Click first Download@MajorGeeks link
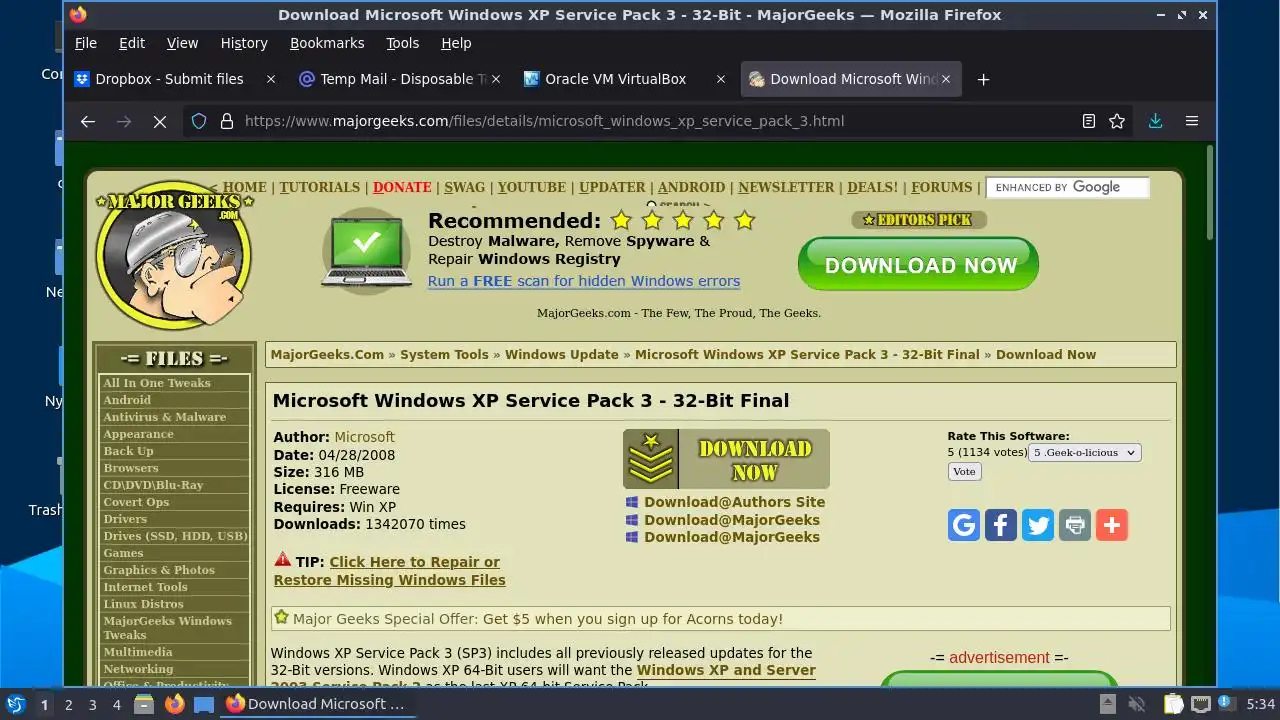Screen dimensions: 1280x720 coord(732,520)
